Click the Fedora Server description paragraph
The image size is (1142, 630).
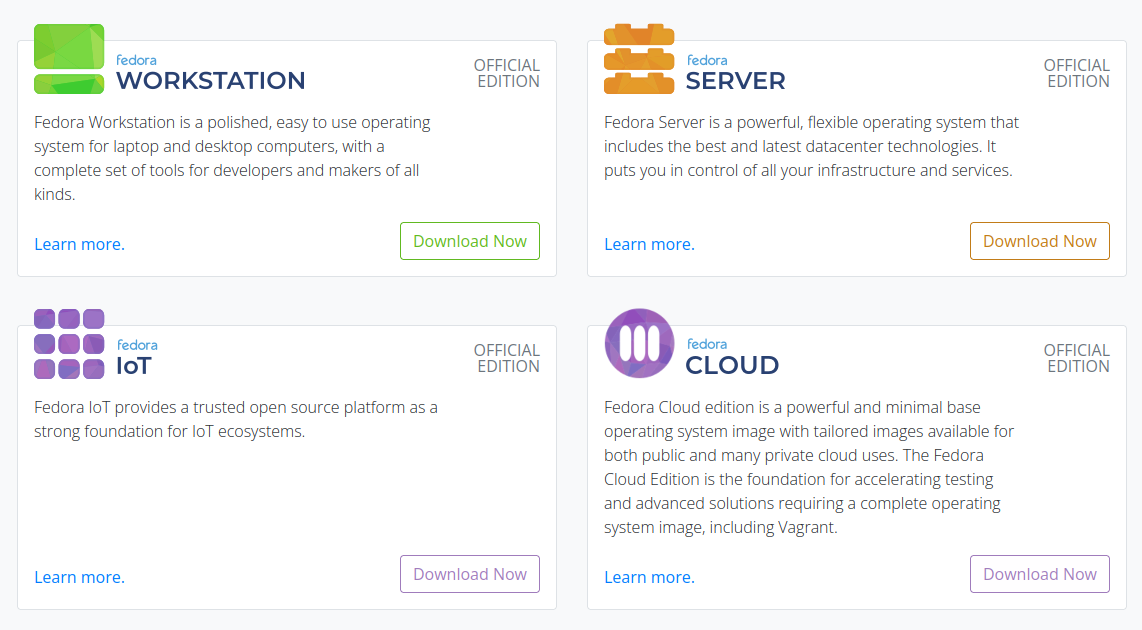pos(811,146)
